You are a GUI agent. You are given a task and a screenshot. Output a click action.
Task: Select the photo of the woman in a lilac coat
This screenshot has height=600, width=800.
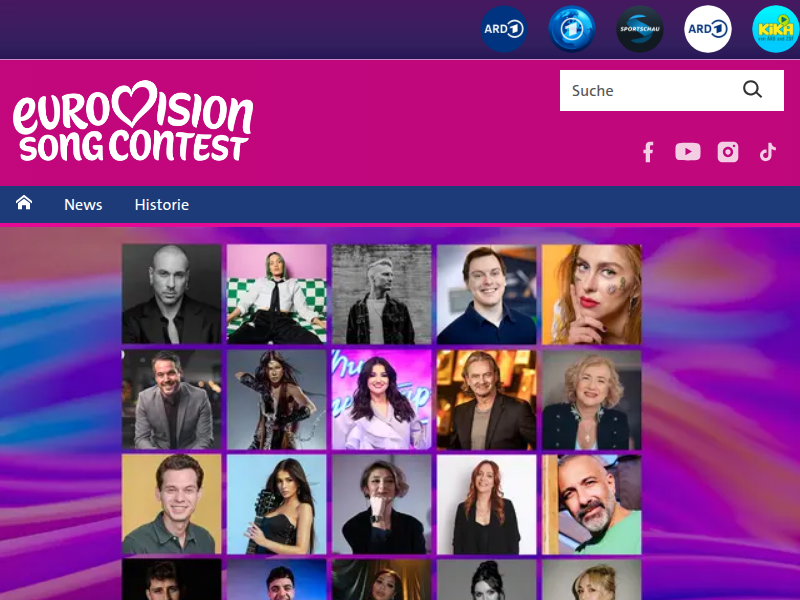[x=382, y=399]
